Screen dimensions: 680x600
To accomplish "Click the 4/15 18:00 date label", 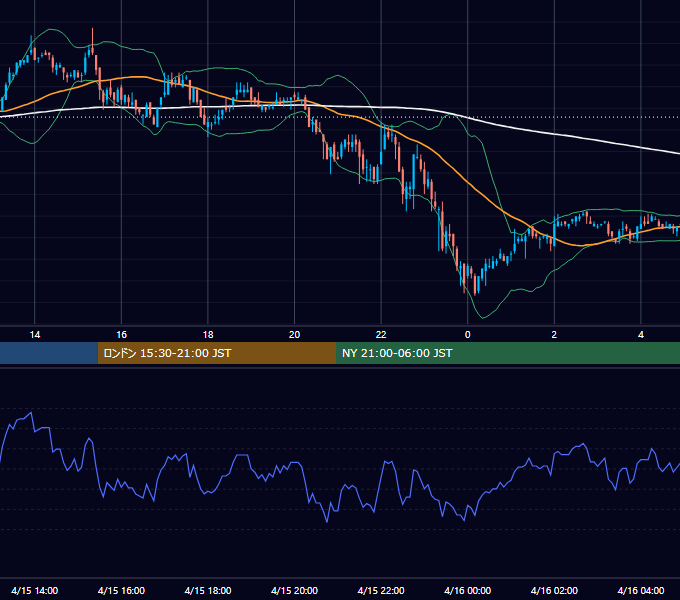I will click(x=208, y=590).
